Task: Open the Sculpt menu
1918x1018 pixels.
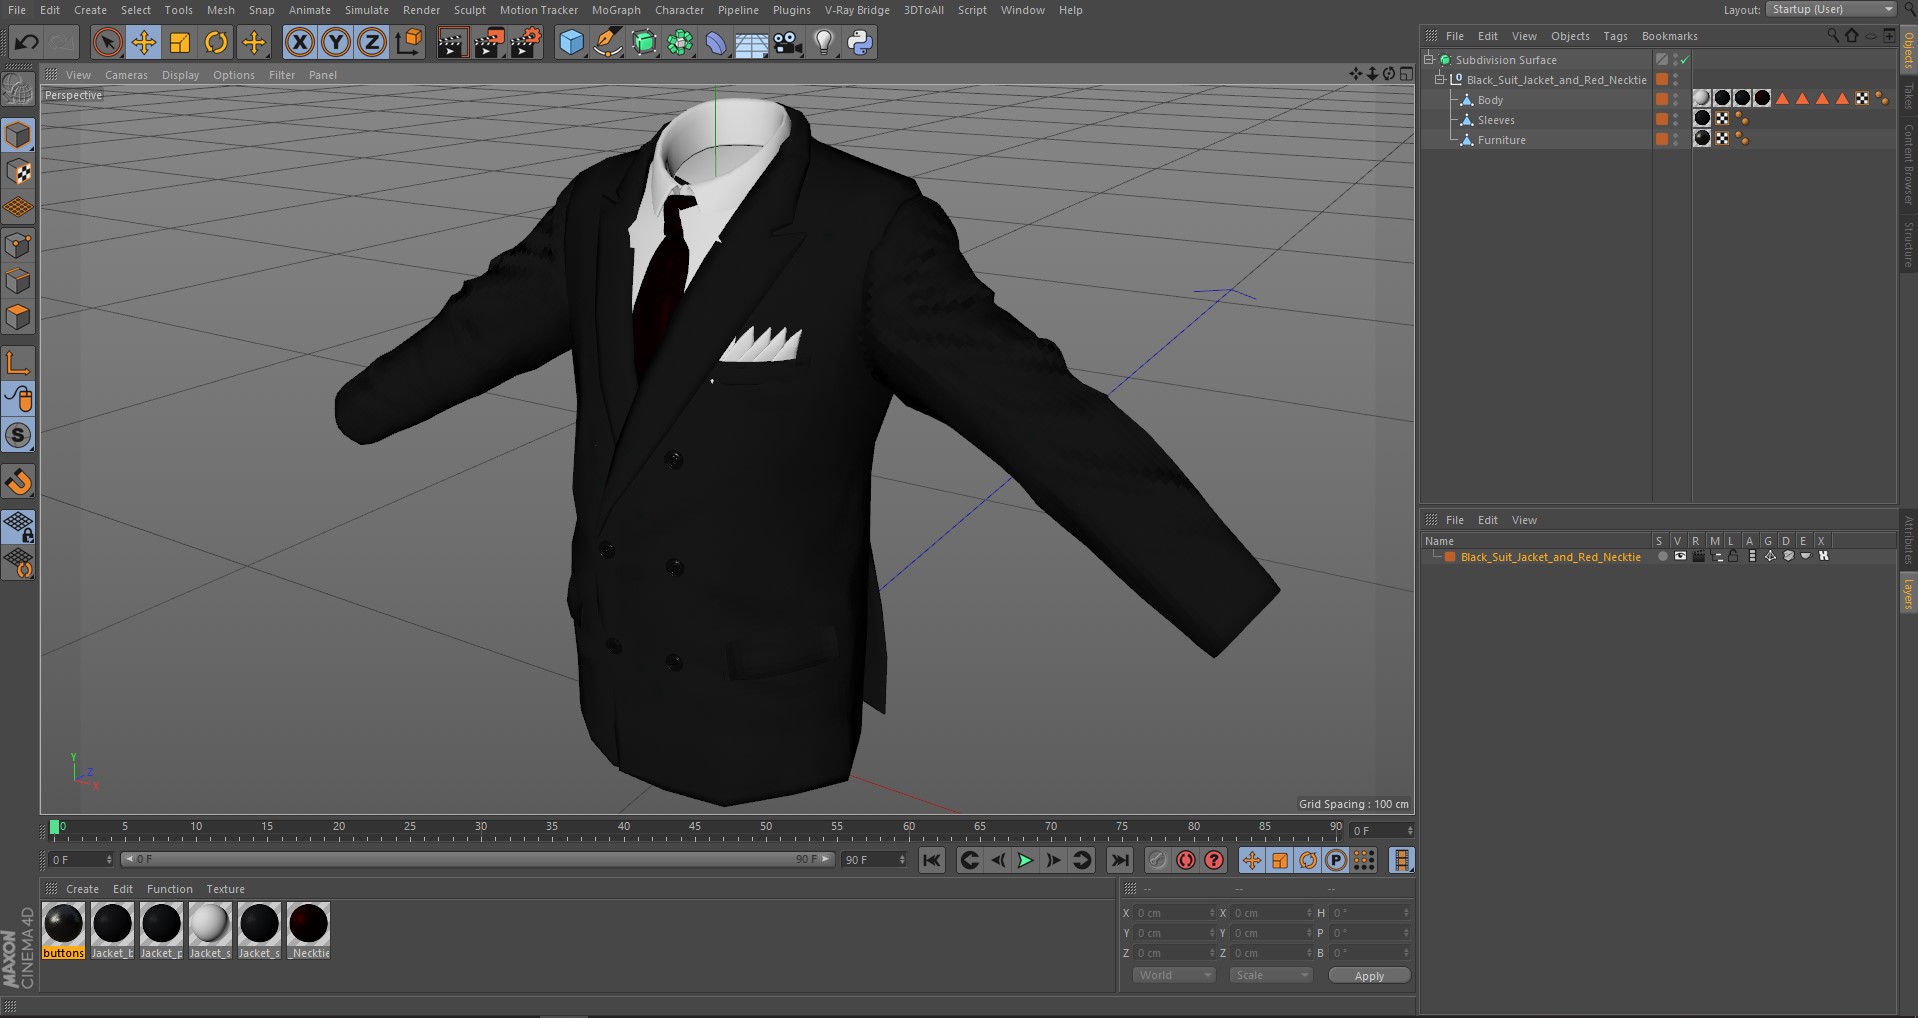Action: (x=469, y=10)
